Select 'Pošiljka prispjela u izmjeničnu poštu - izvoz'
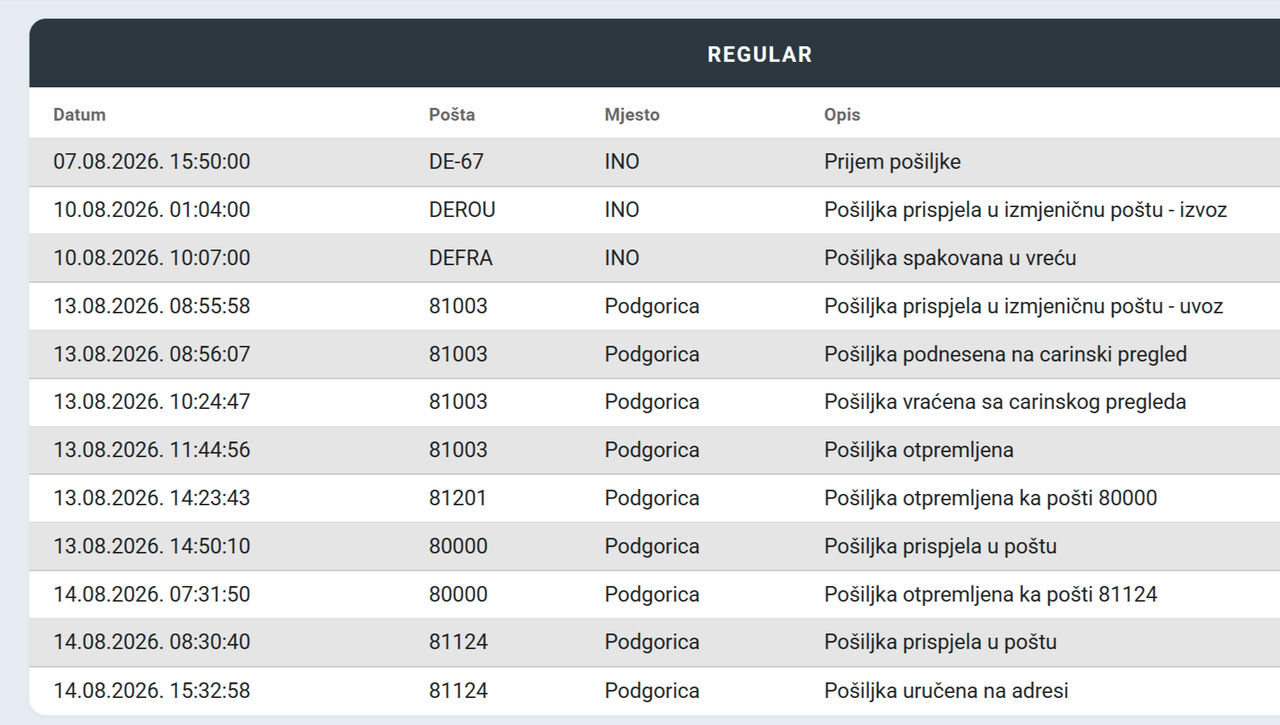Image resolution: width=1280 pixels, height=725 pixels. click(x=1025, y=210)
